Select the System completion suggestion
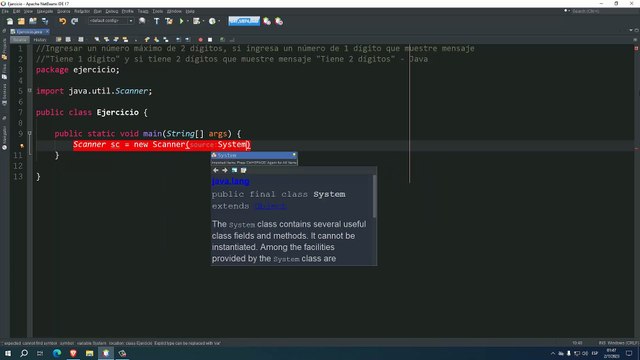Screen dimensions: 640x360 pyautogui.click(x=254, y=155)
